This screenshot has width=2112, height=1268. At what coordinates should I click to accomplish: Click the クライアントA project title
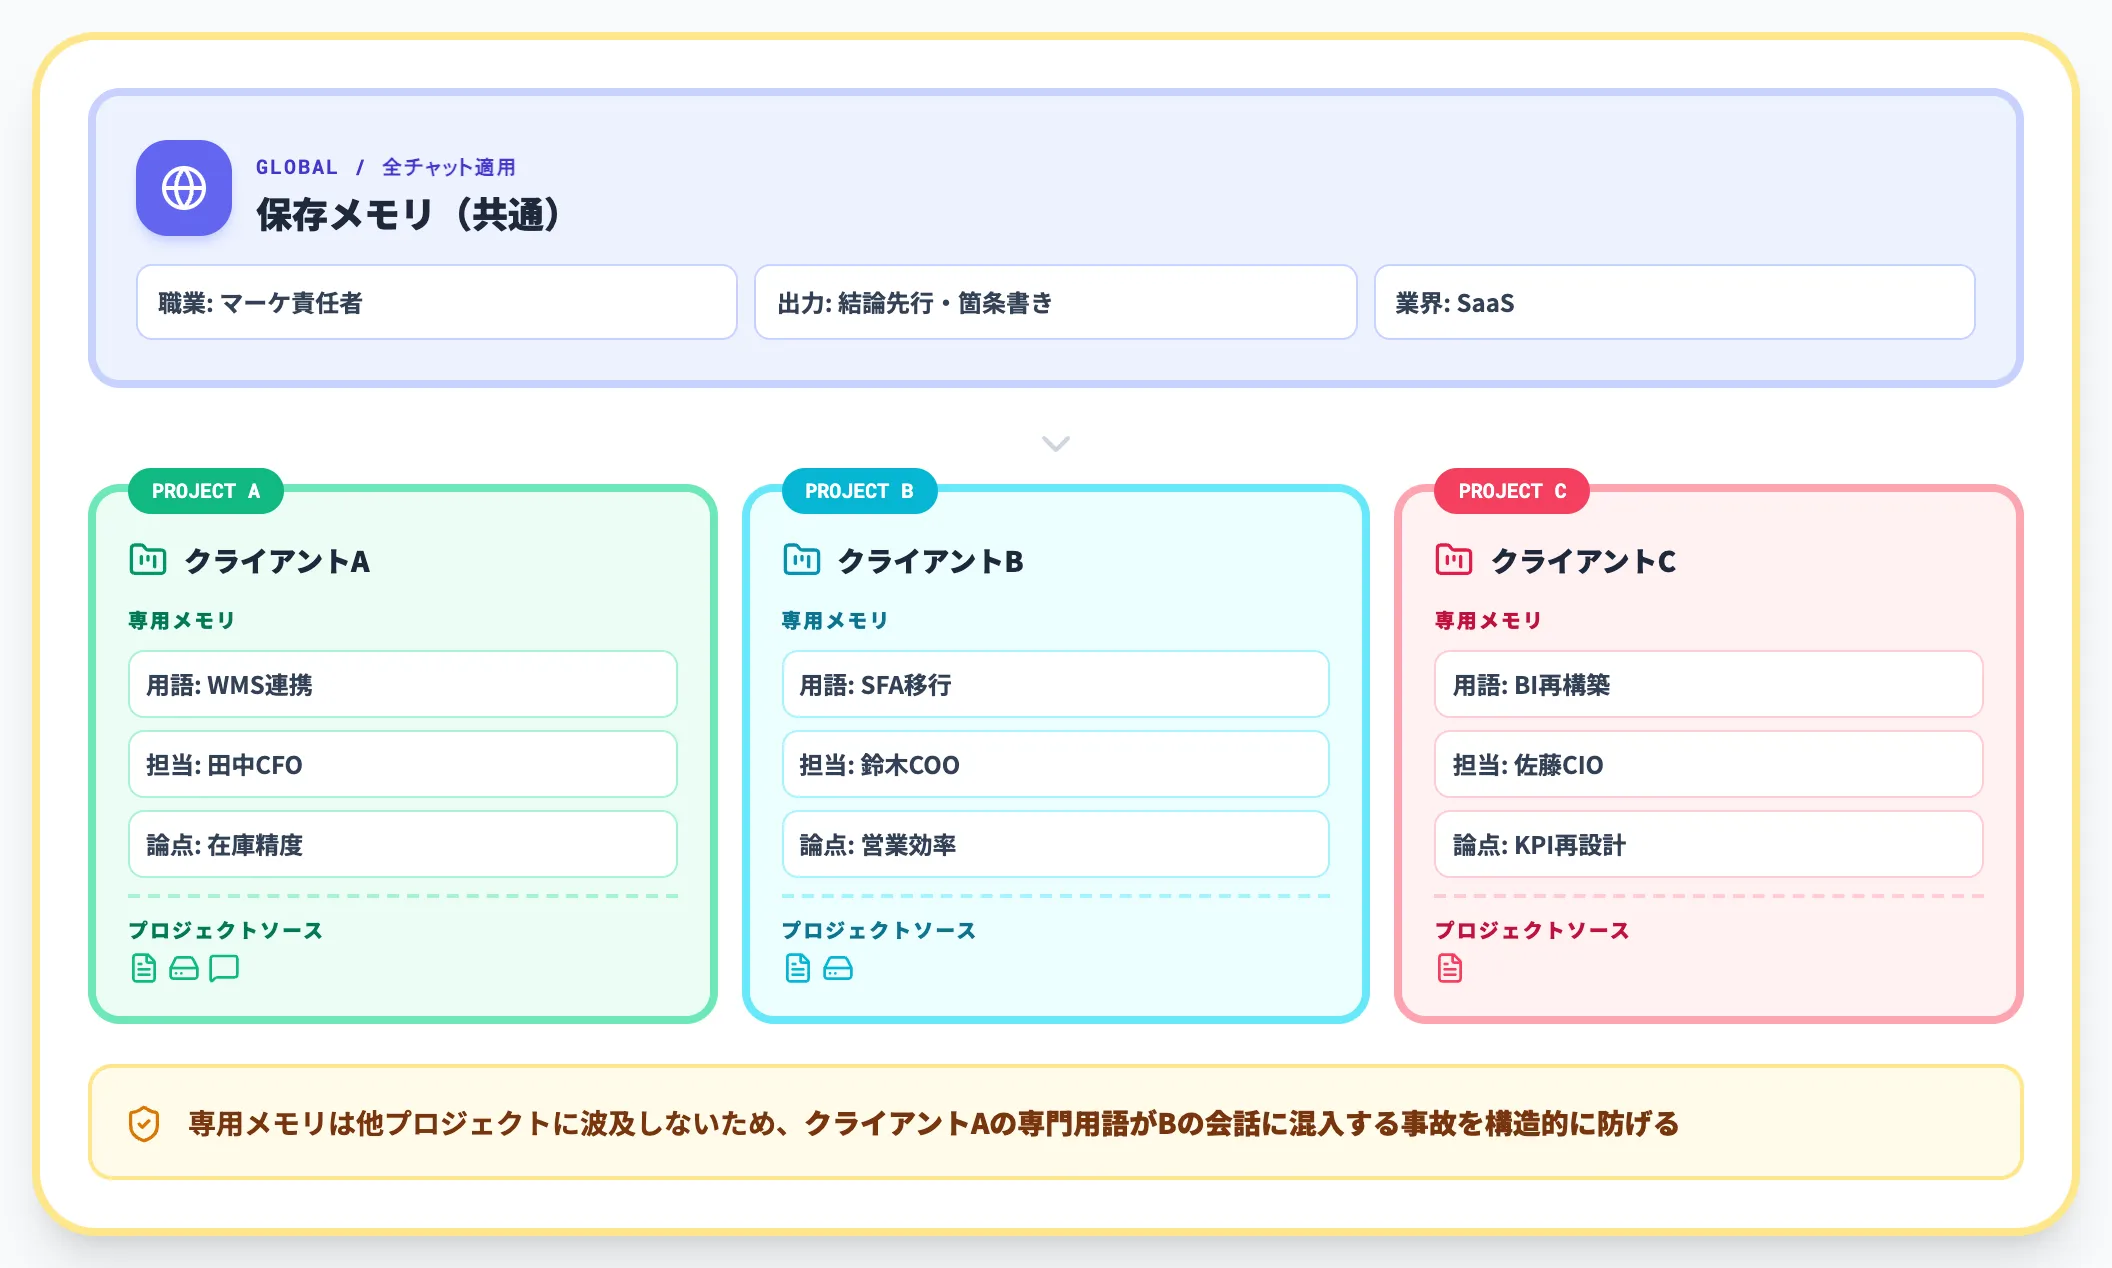pyautogui.click(x=277, y=561)
